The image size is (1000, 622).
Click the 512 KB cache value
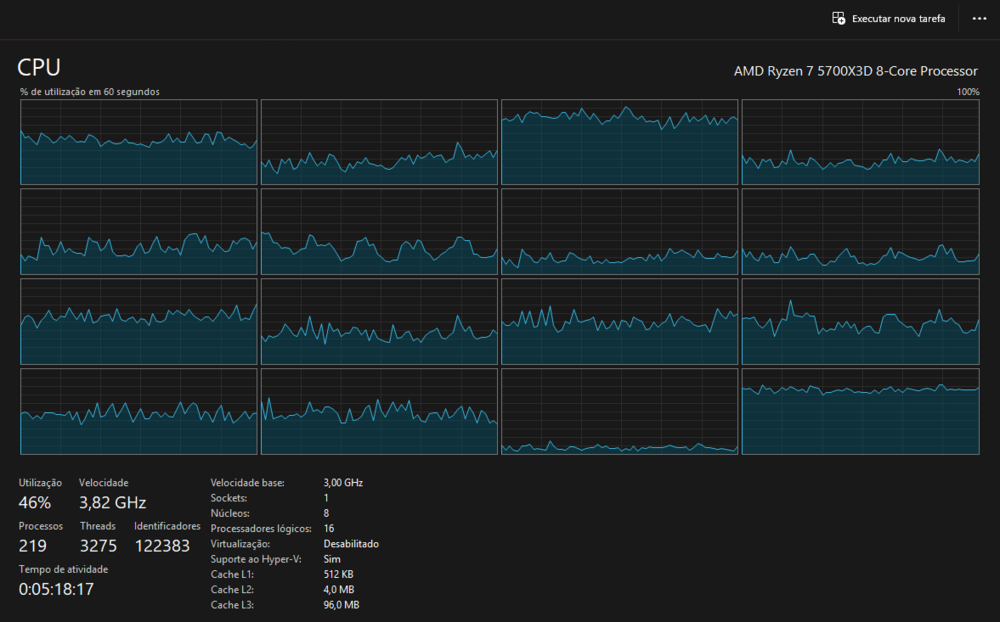click(x=338, y=575)
